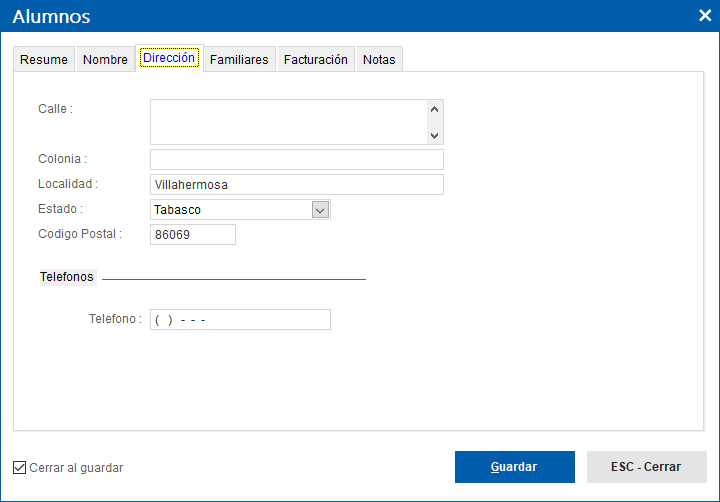Image resolution: width=720 pixels, height=502 pixels.
Task: Click the Calle scroll down arrow
Action: pyautogui.click(x=434, y=135)
